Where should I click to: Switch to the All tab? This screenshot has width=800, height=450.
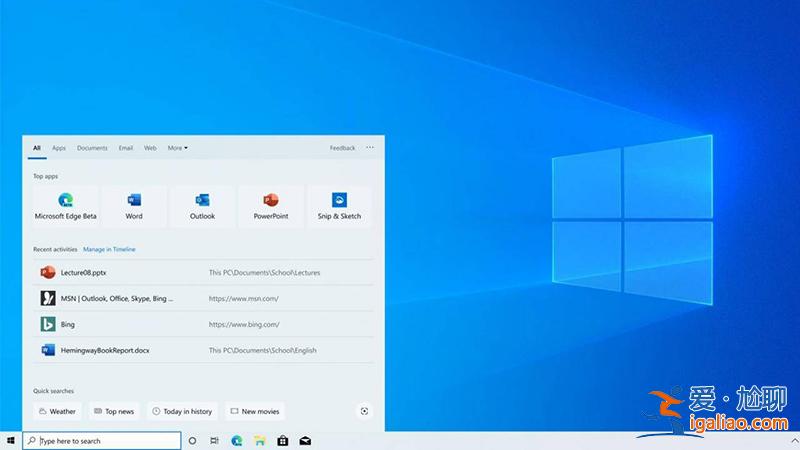pyautogui.click(x=37, y=148)
